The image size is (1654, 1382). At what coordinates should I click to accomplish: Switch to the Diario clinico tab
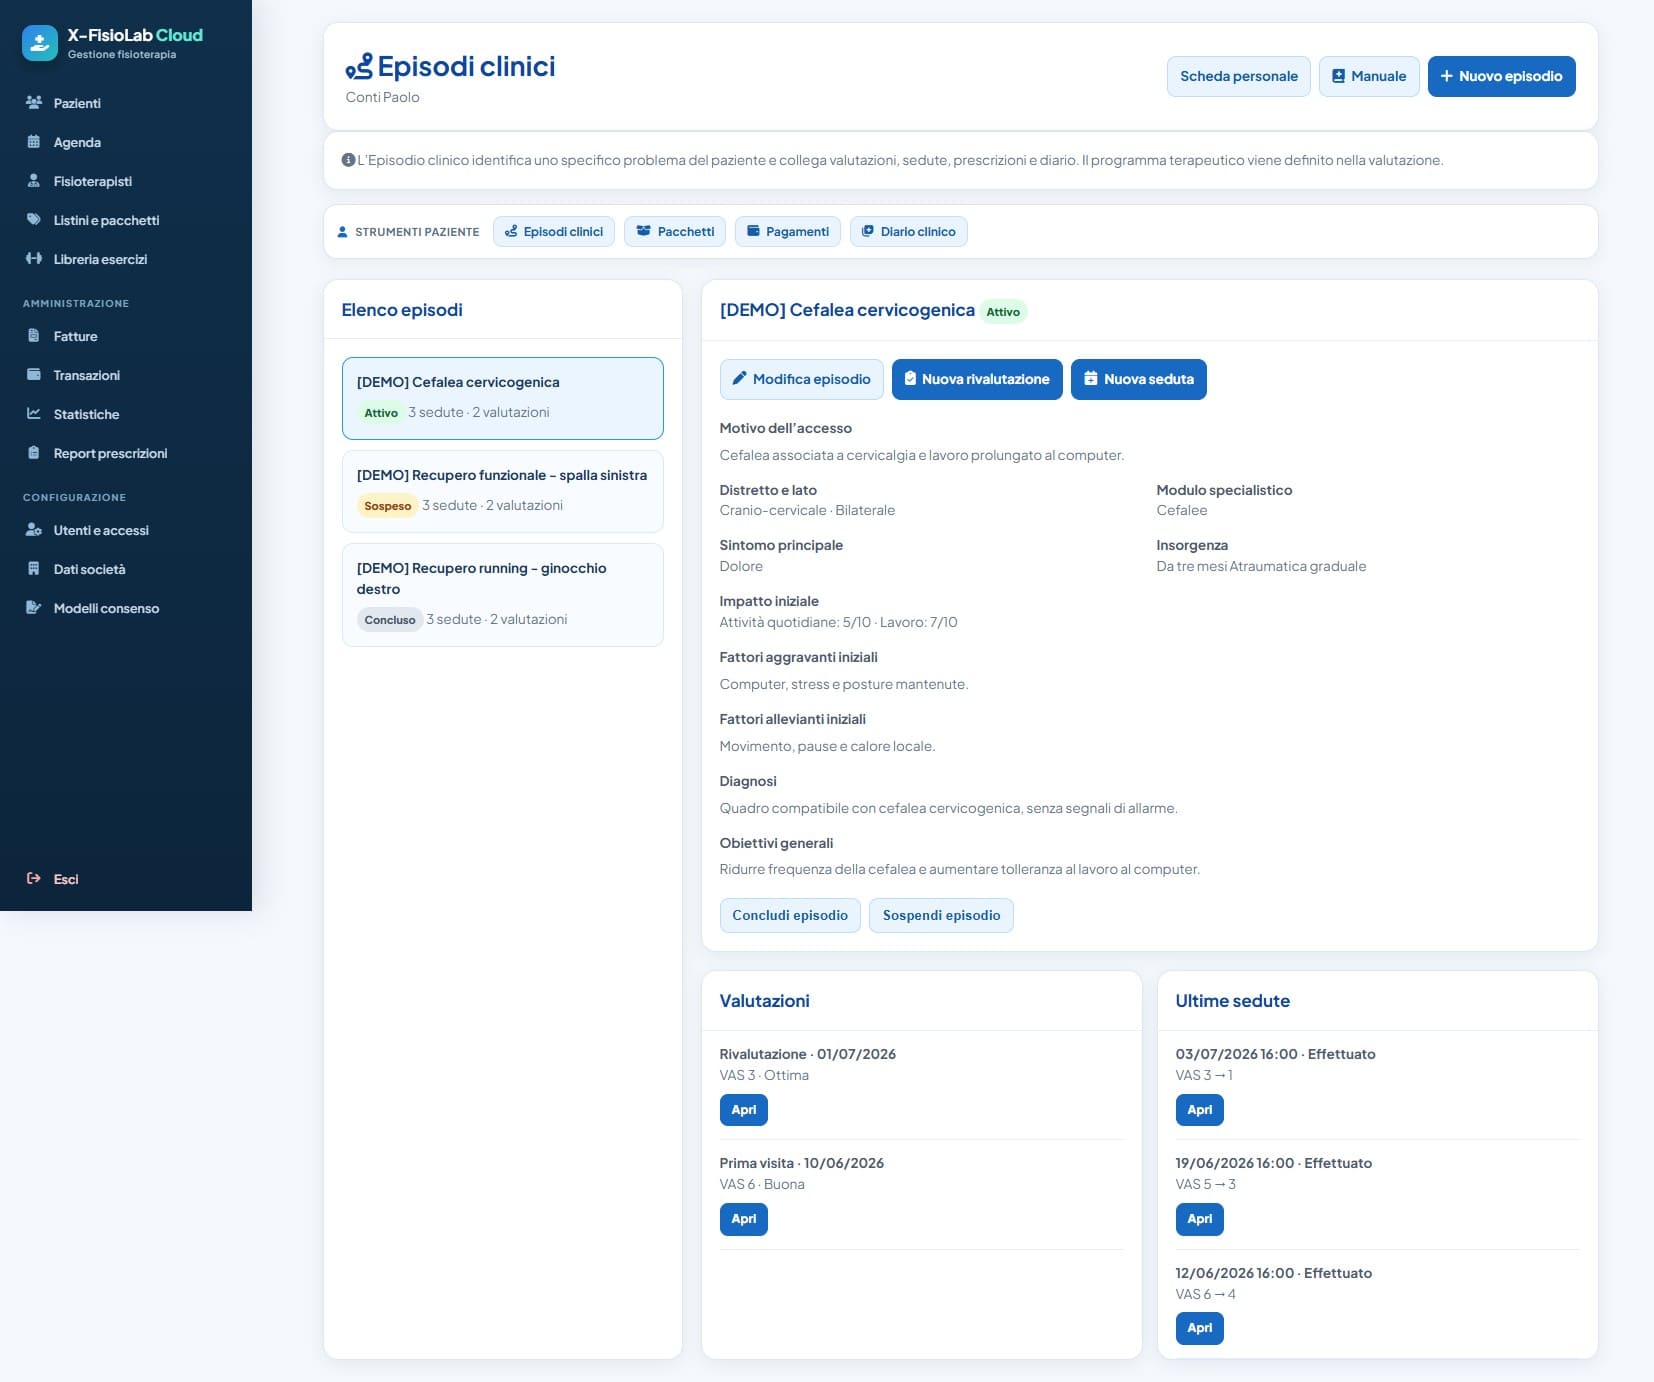click(x=909, y=231)
